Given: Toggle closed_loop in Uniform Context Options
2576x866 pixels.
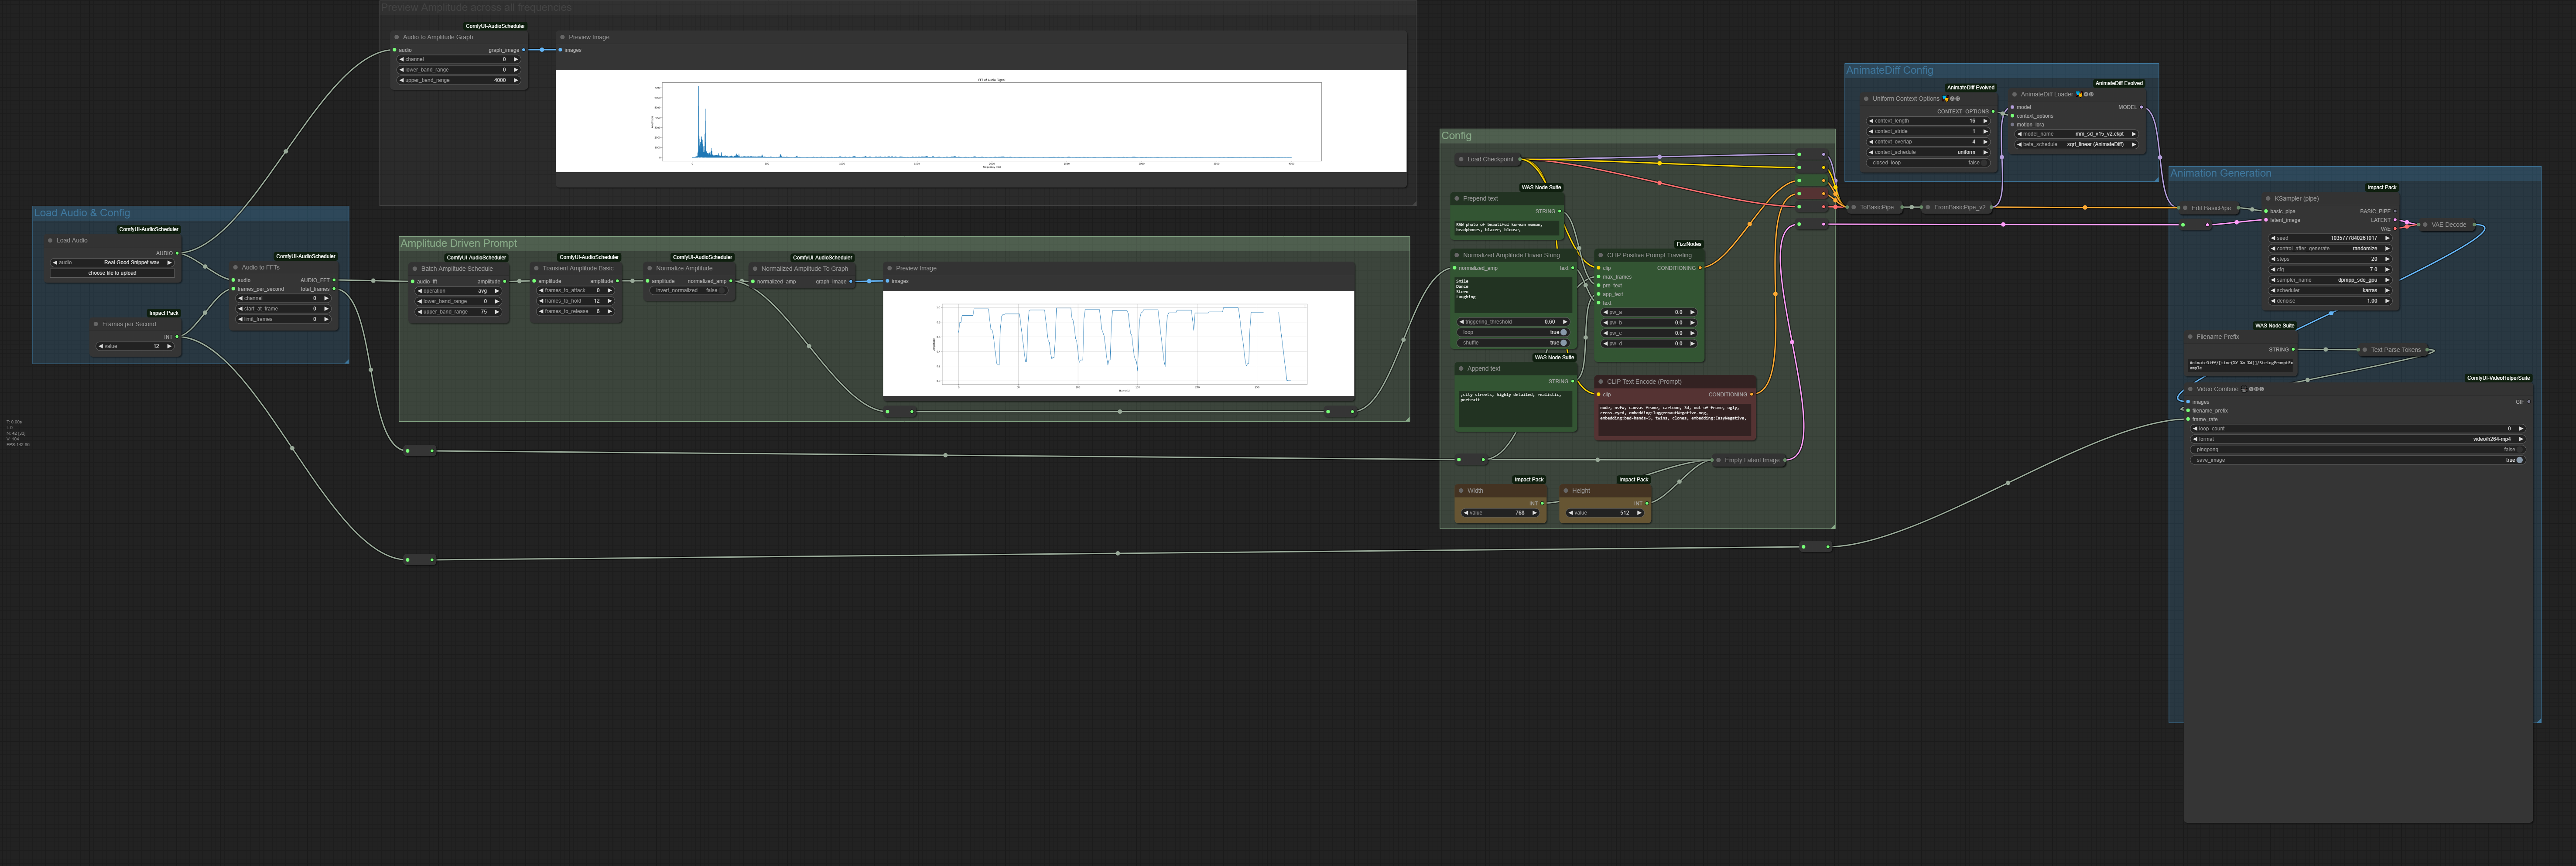Looking at the screenshot, I should coord(1984,163).
